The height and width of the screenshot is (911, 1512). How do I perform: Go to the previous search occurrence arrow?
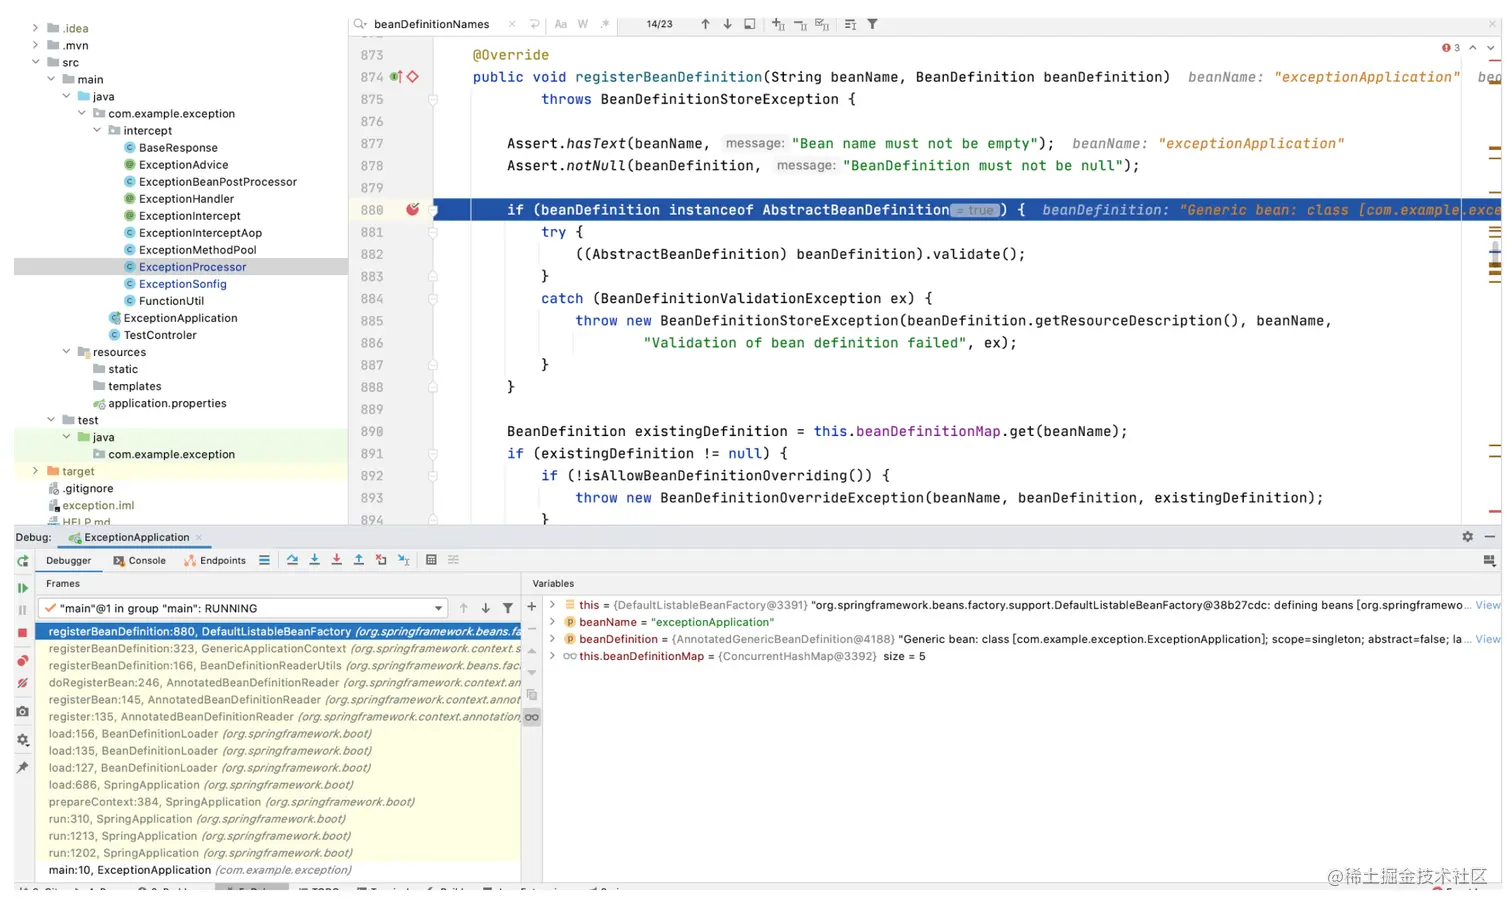pyautogui.click(x=705, y=24)
